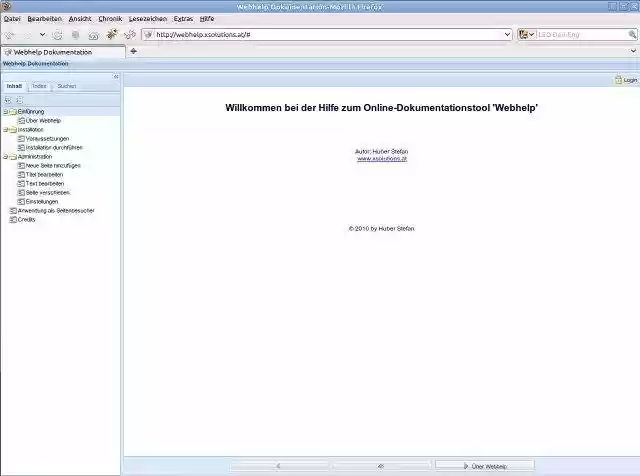640x476 pixels.
Task: Open the Voraussetzungen page
Action: click(x=47, y=138)
